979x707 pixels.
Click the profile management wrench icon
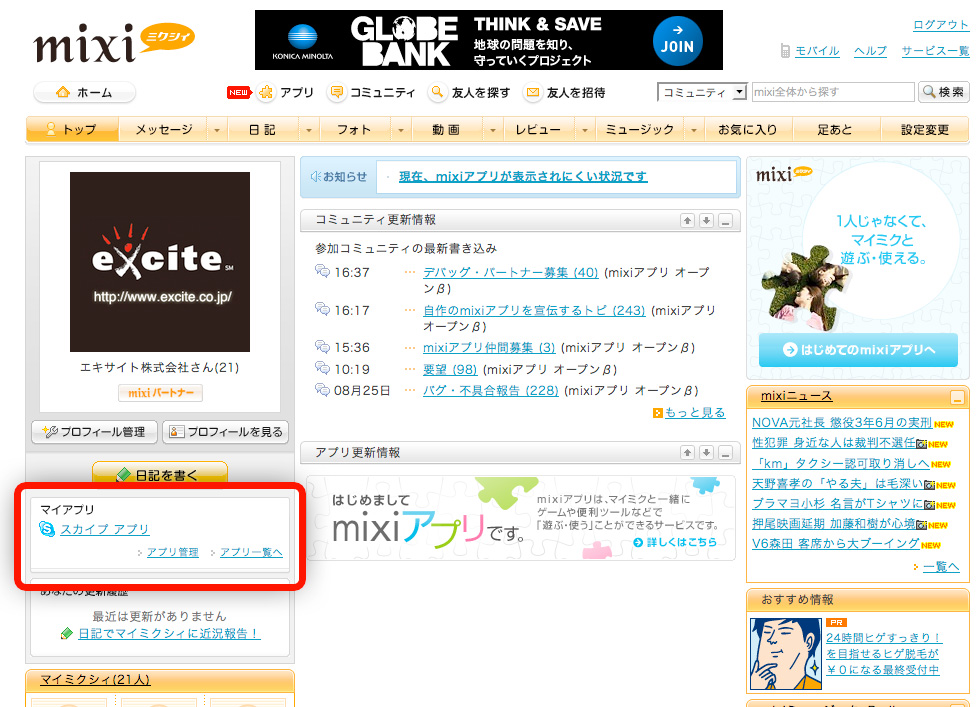coord(50,432)
